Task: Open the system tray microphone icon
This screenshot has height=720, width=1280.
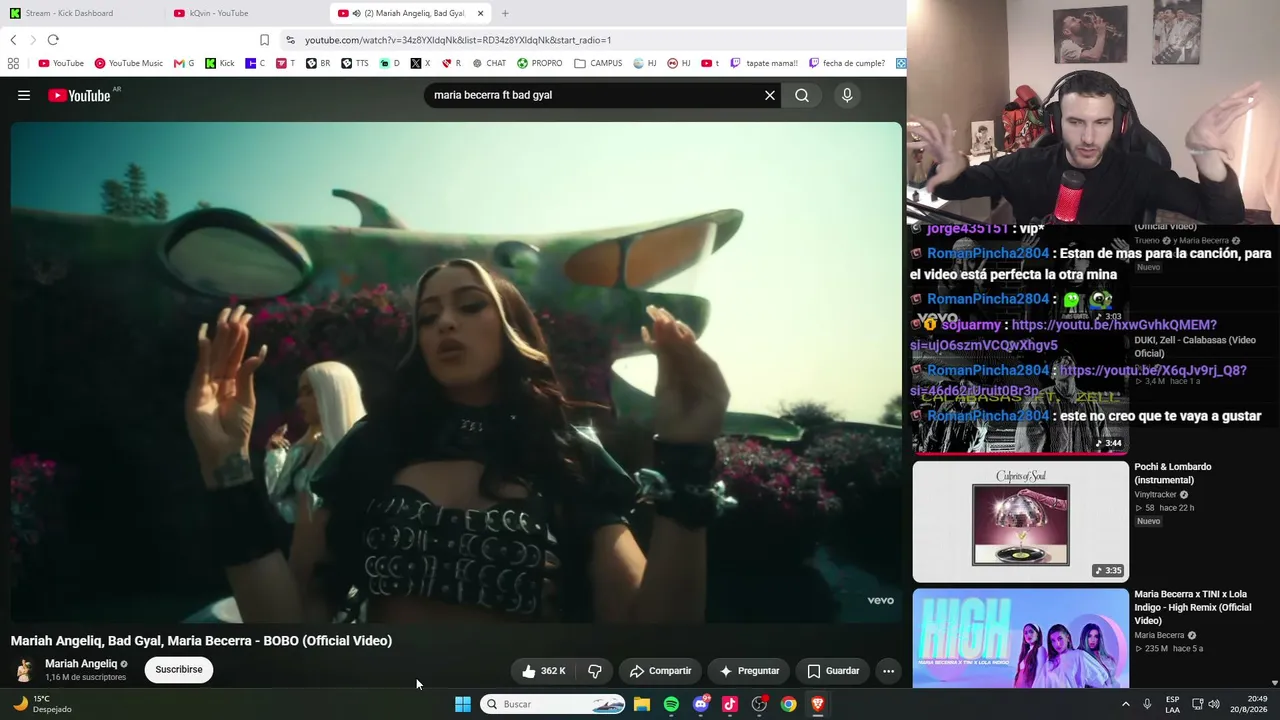Action: click(1147, 704)
